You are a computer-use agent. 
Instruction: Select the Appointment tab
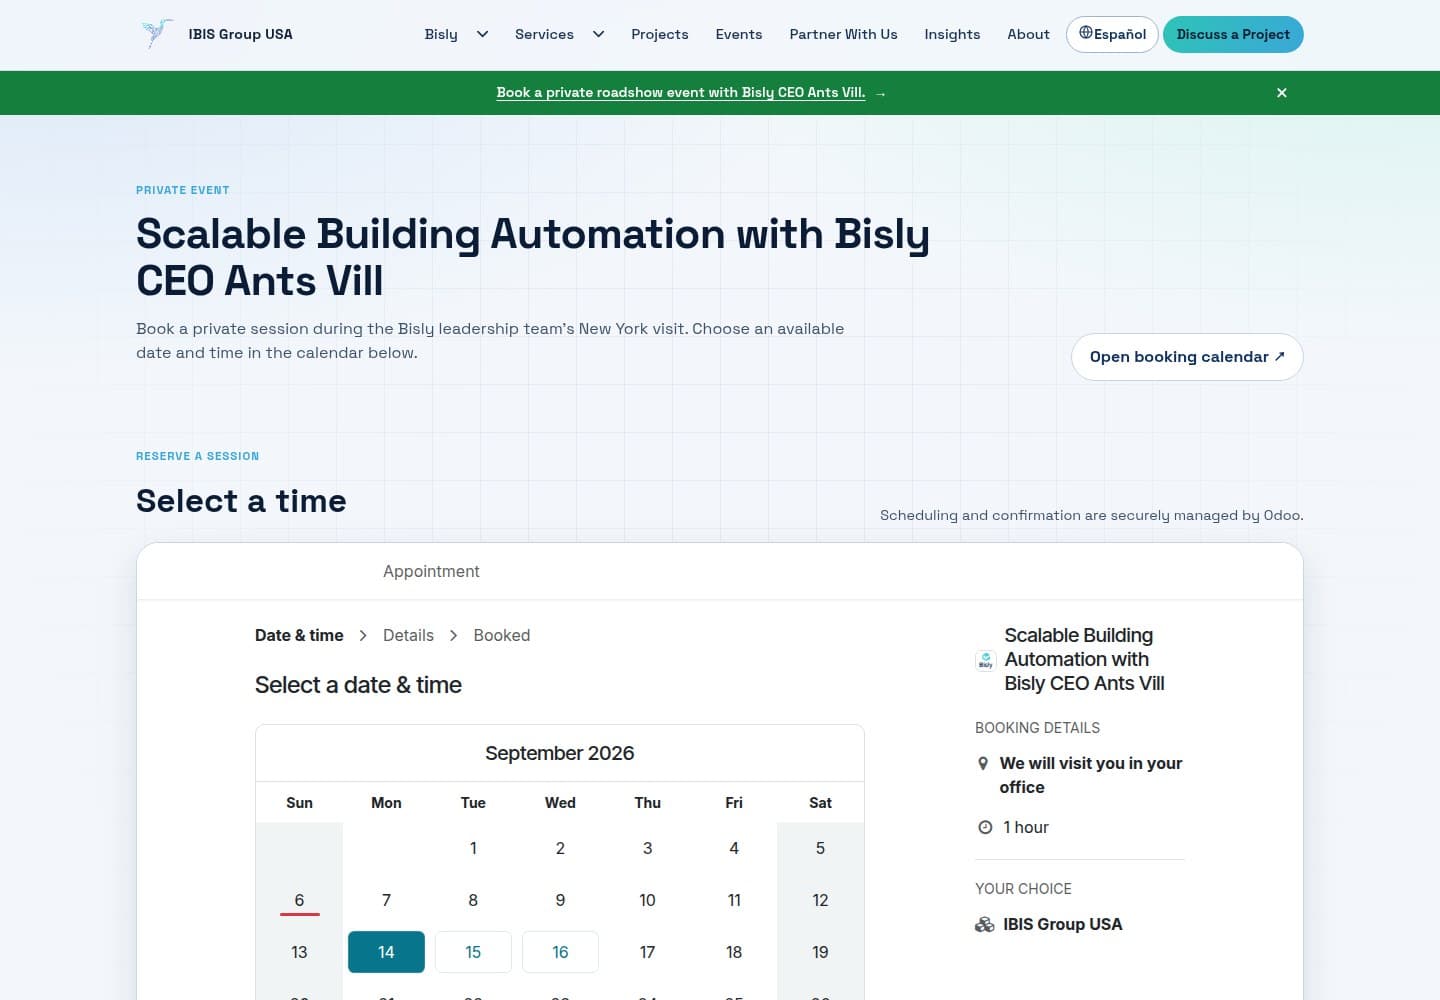(431, 572)
